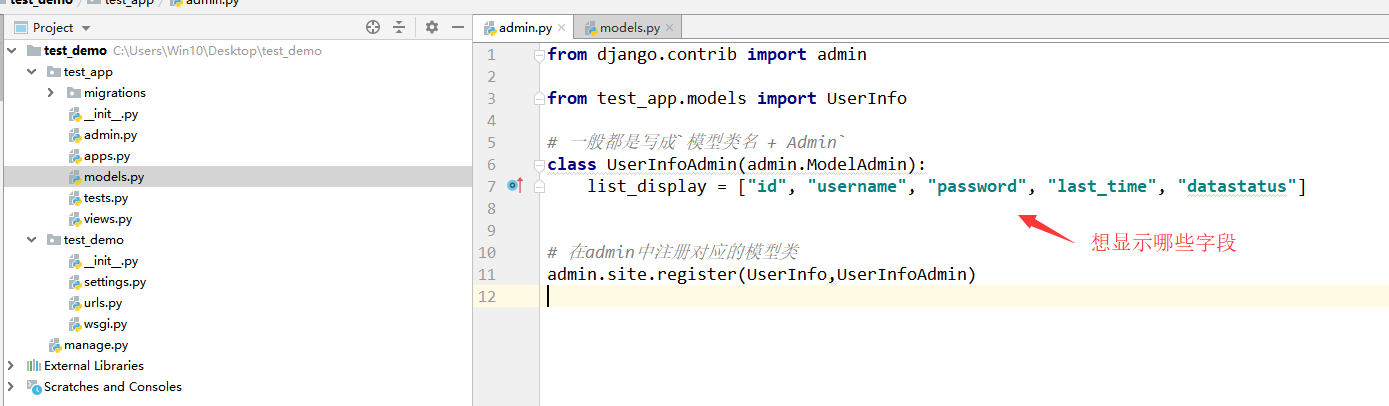Select wsgi.py in the project tree
The image size is (1389, 406).
click(x=105, y=324)
